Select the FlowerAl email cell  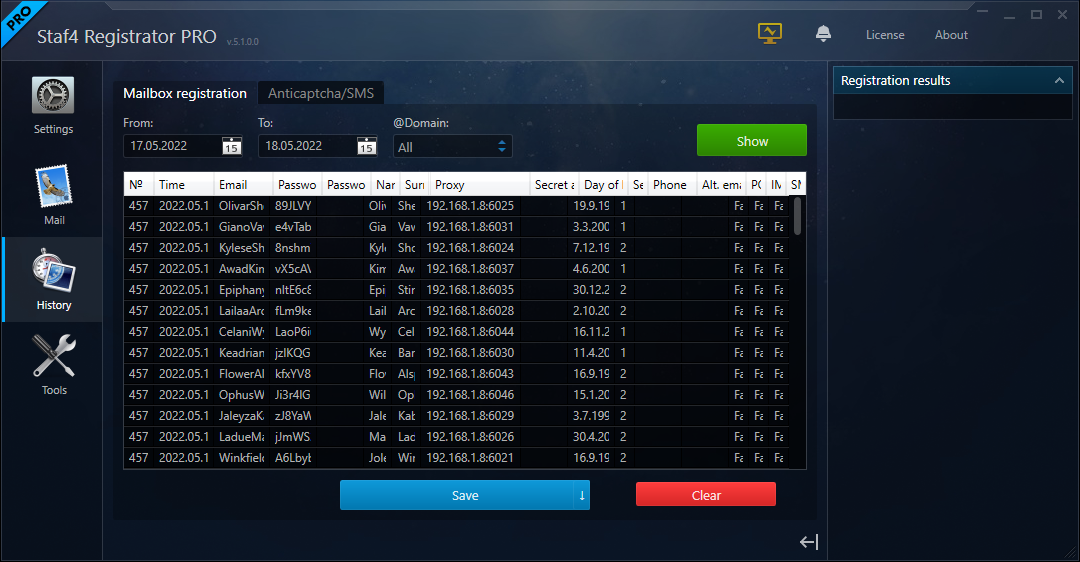(x=241, y=374)
